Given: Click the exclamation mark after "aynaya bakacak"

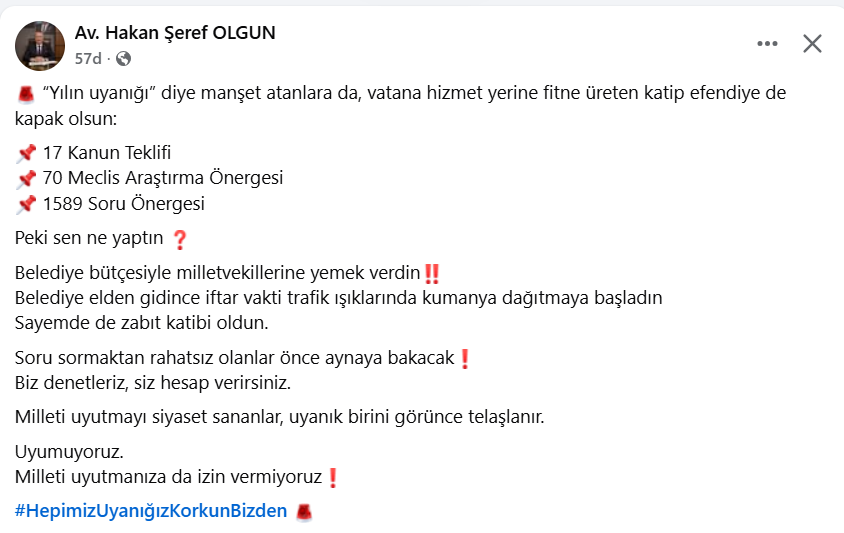Looking at the screenshot, I should coord(464,358).
